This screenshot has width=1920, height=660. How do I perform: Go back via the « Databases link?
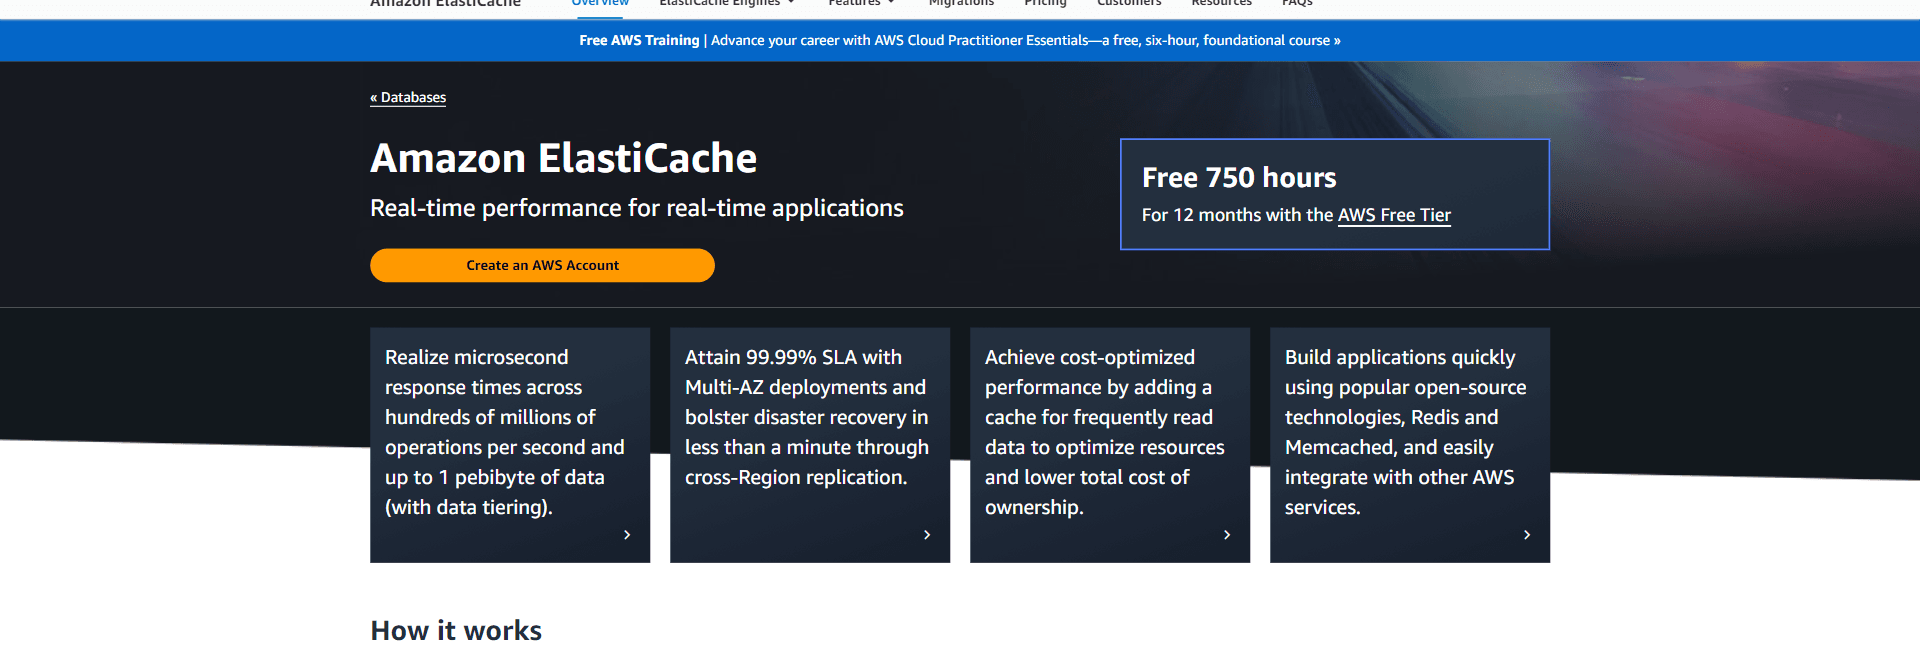click(408, 97)
